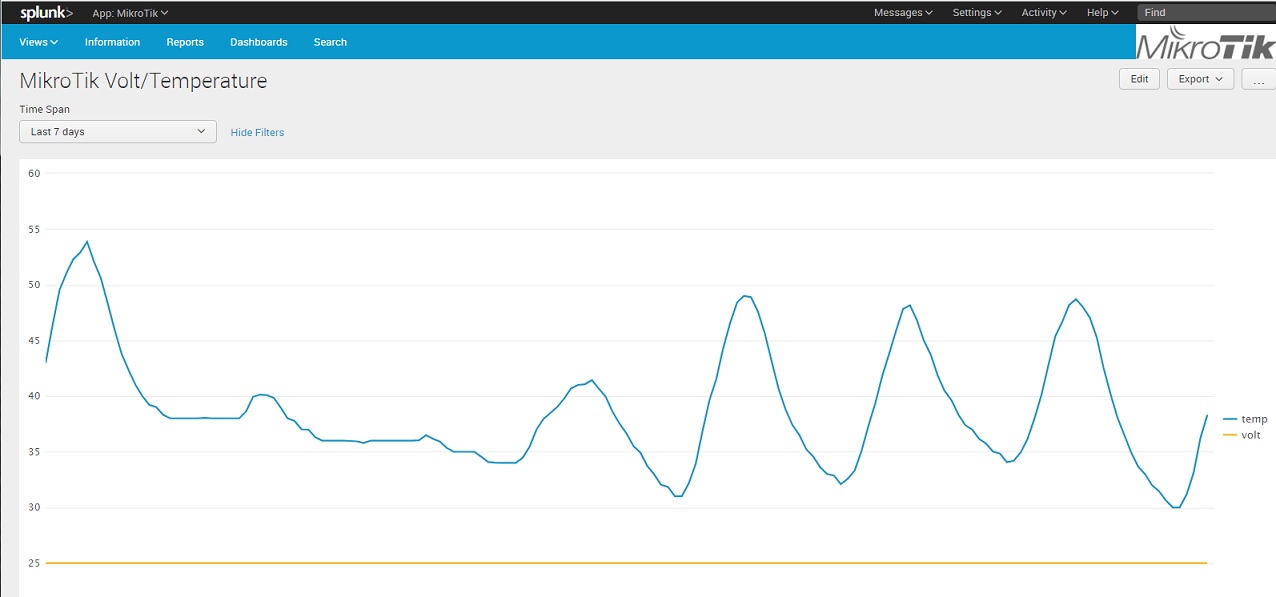The image size is (1276, 597).
Task: Click the 30 y-axis label
Action: click(x=34, y=507)
